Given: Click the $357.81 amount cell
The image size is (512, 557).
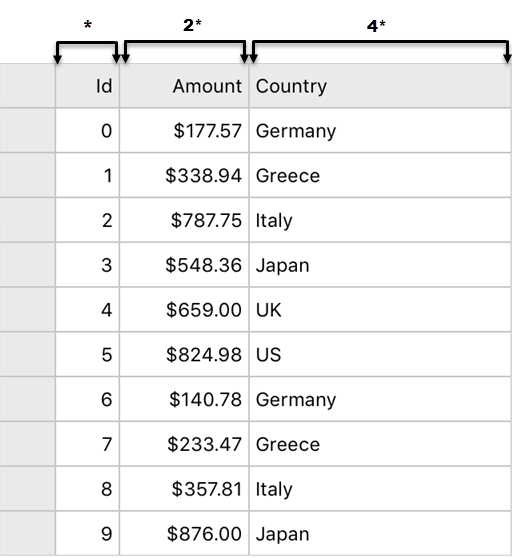Looking at the screenshot, I should [x=184, y=488].
